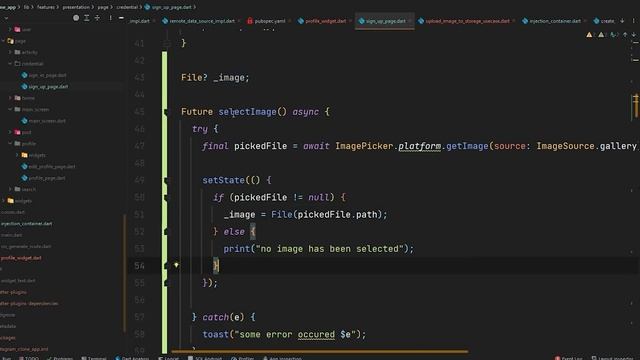Click the credential breadcrumb

127,7
